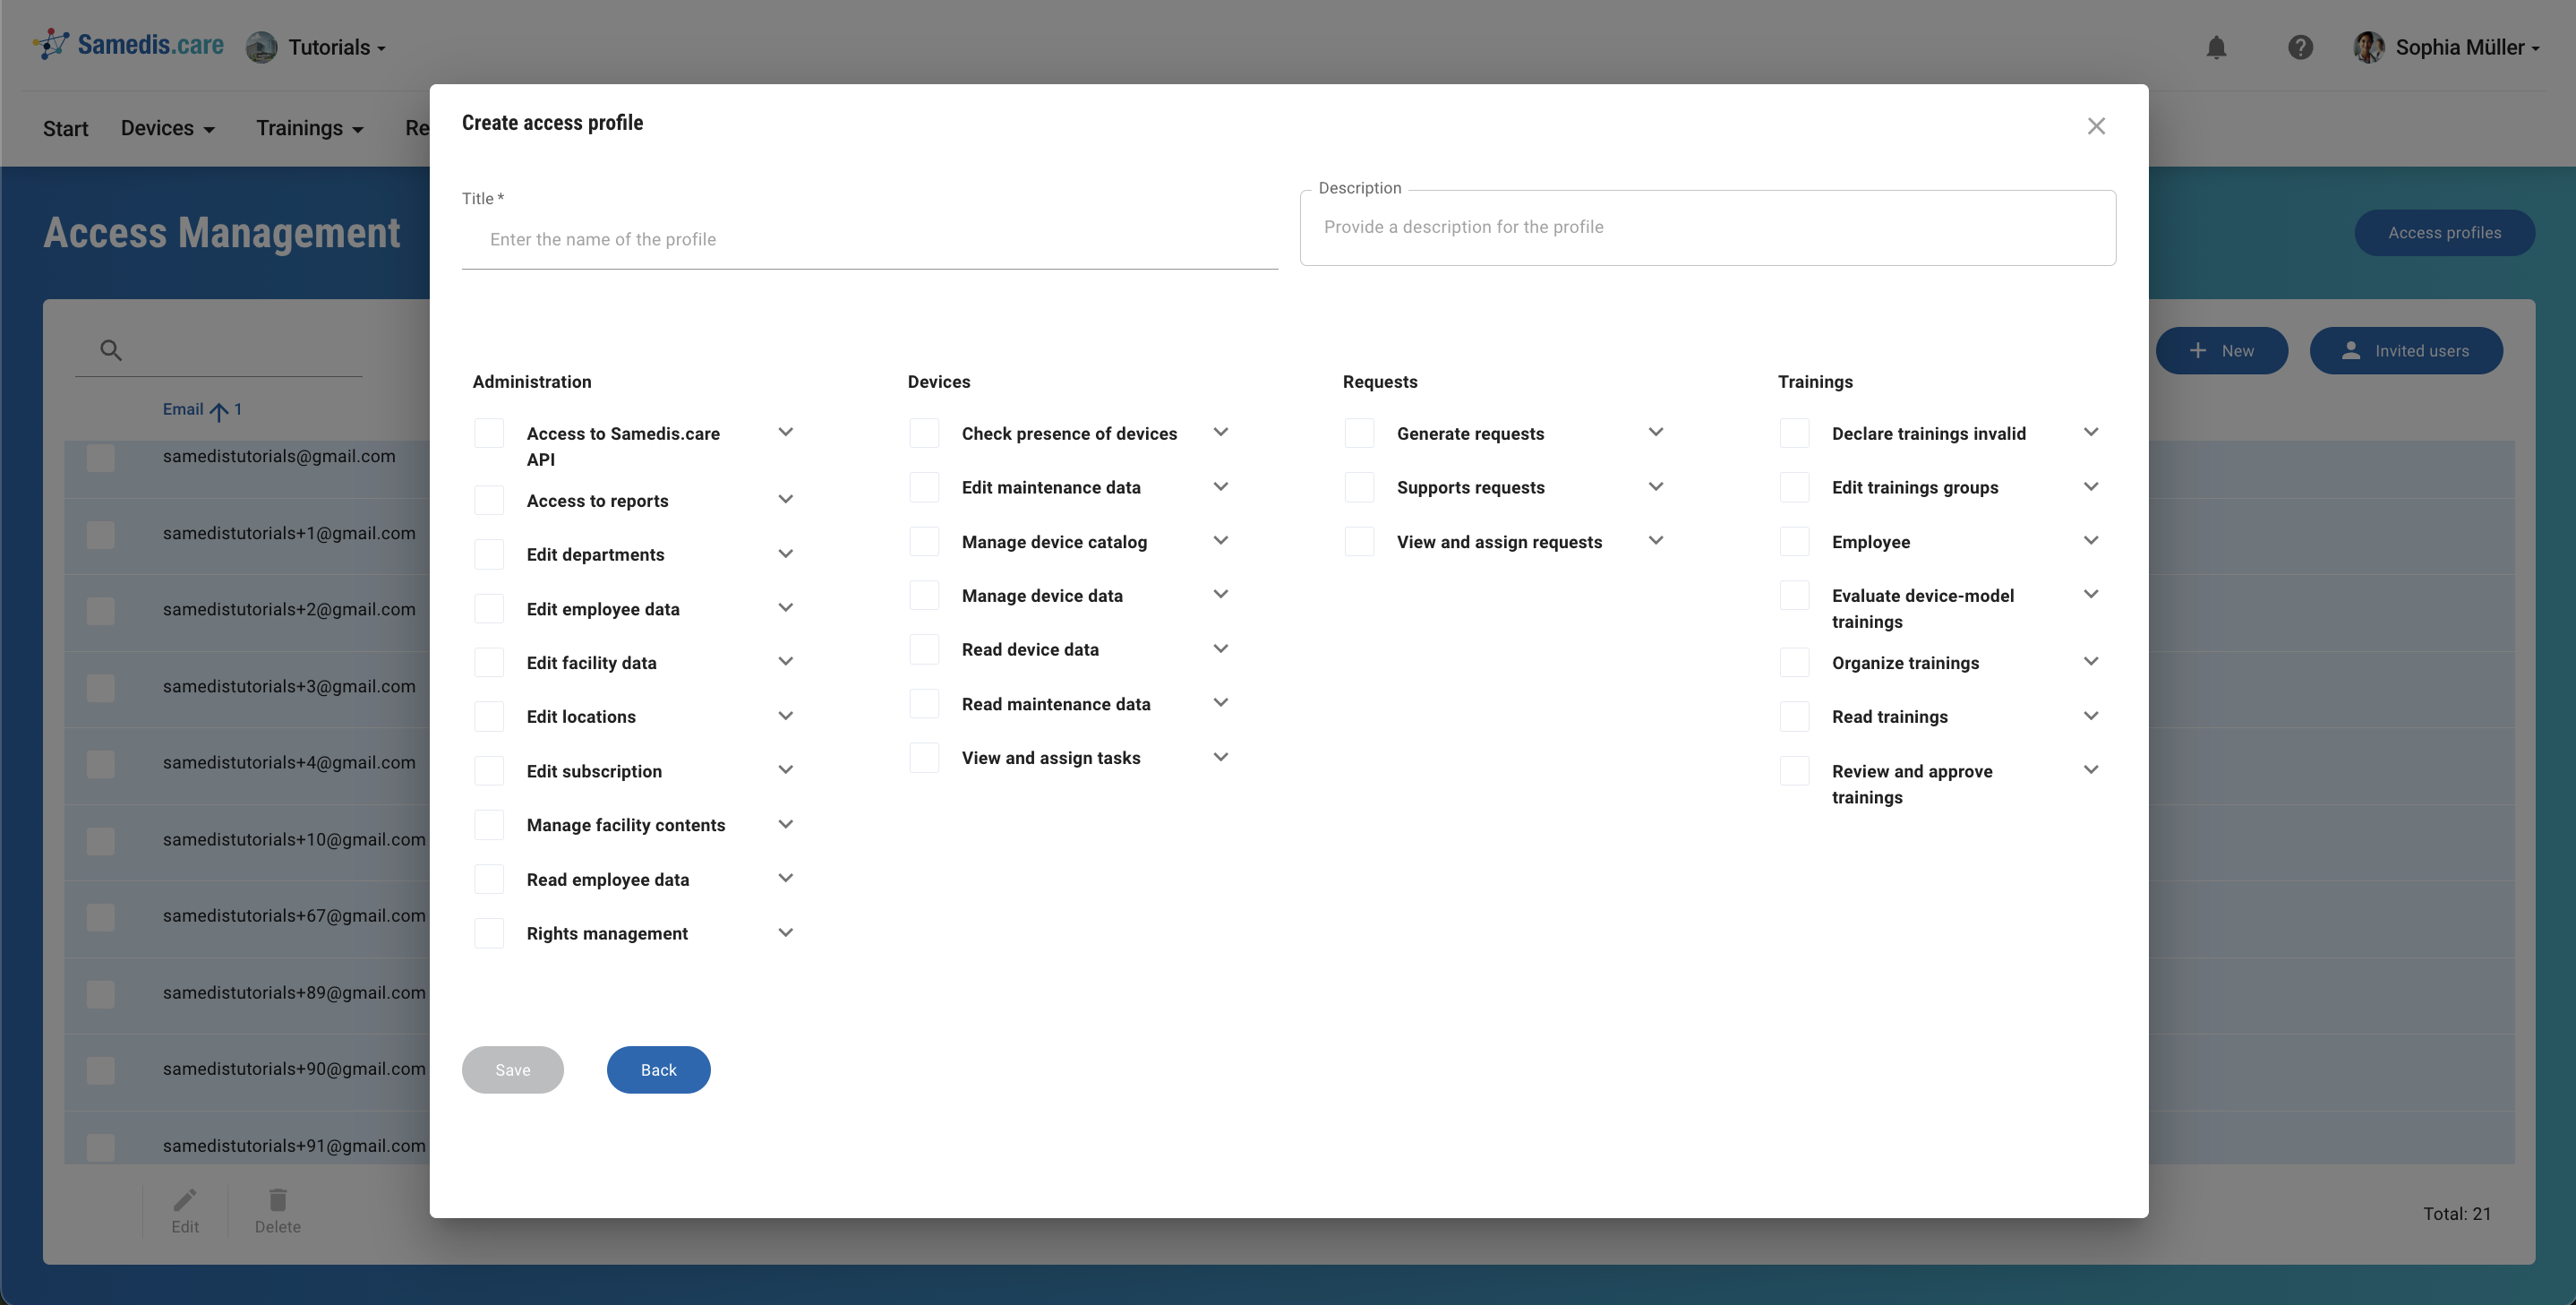Open the help icon in the top bar

pyautogui.click(x=2300, y=47)
